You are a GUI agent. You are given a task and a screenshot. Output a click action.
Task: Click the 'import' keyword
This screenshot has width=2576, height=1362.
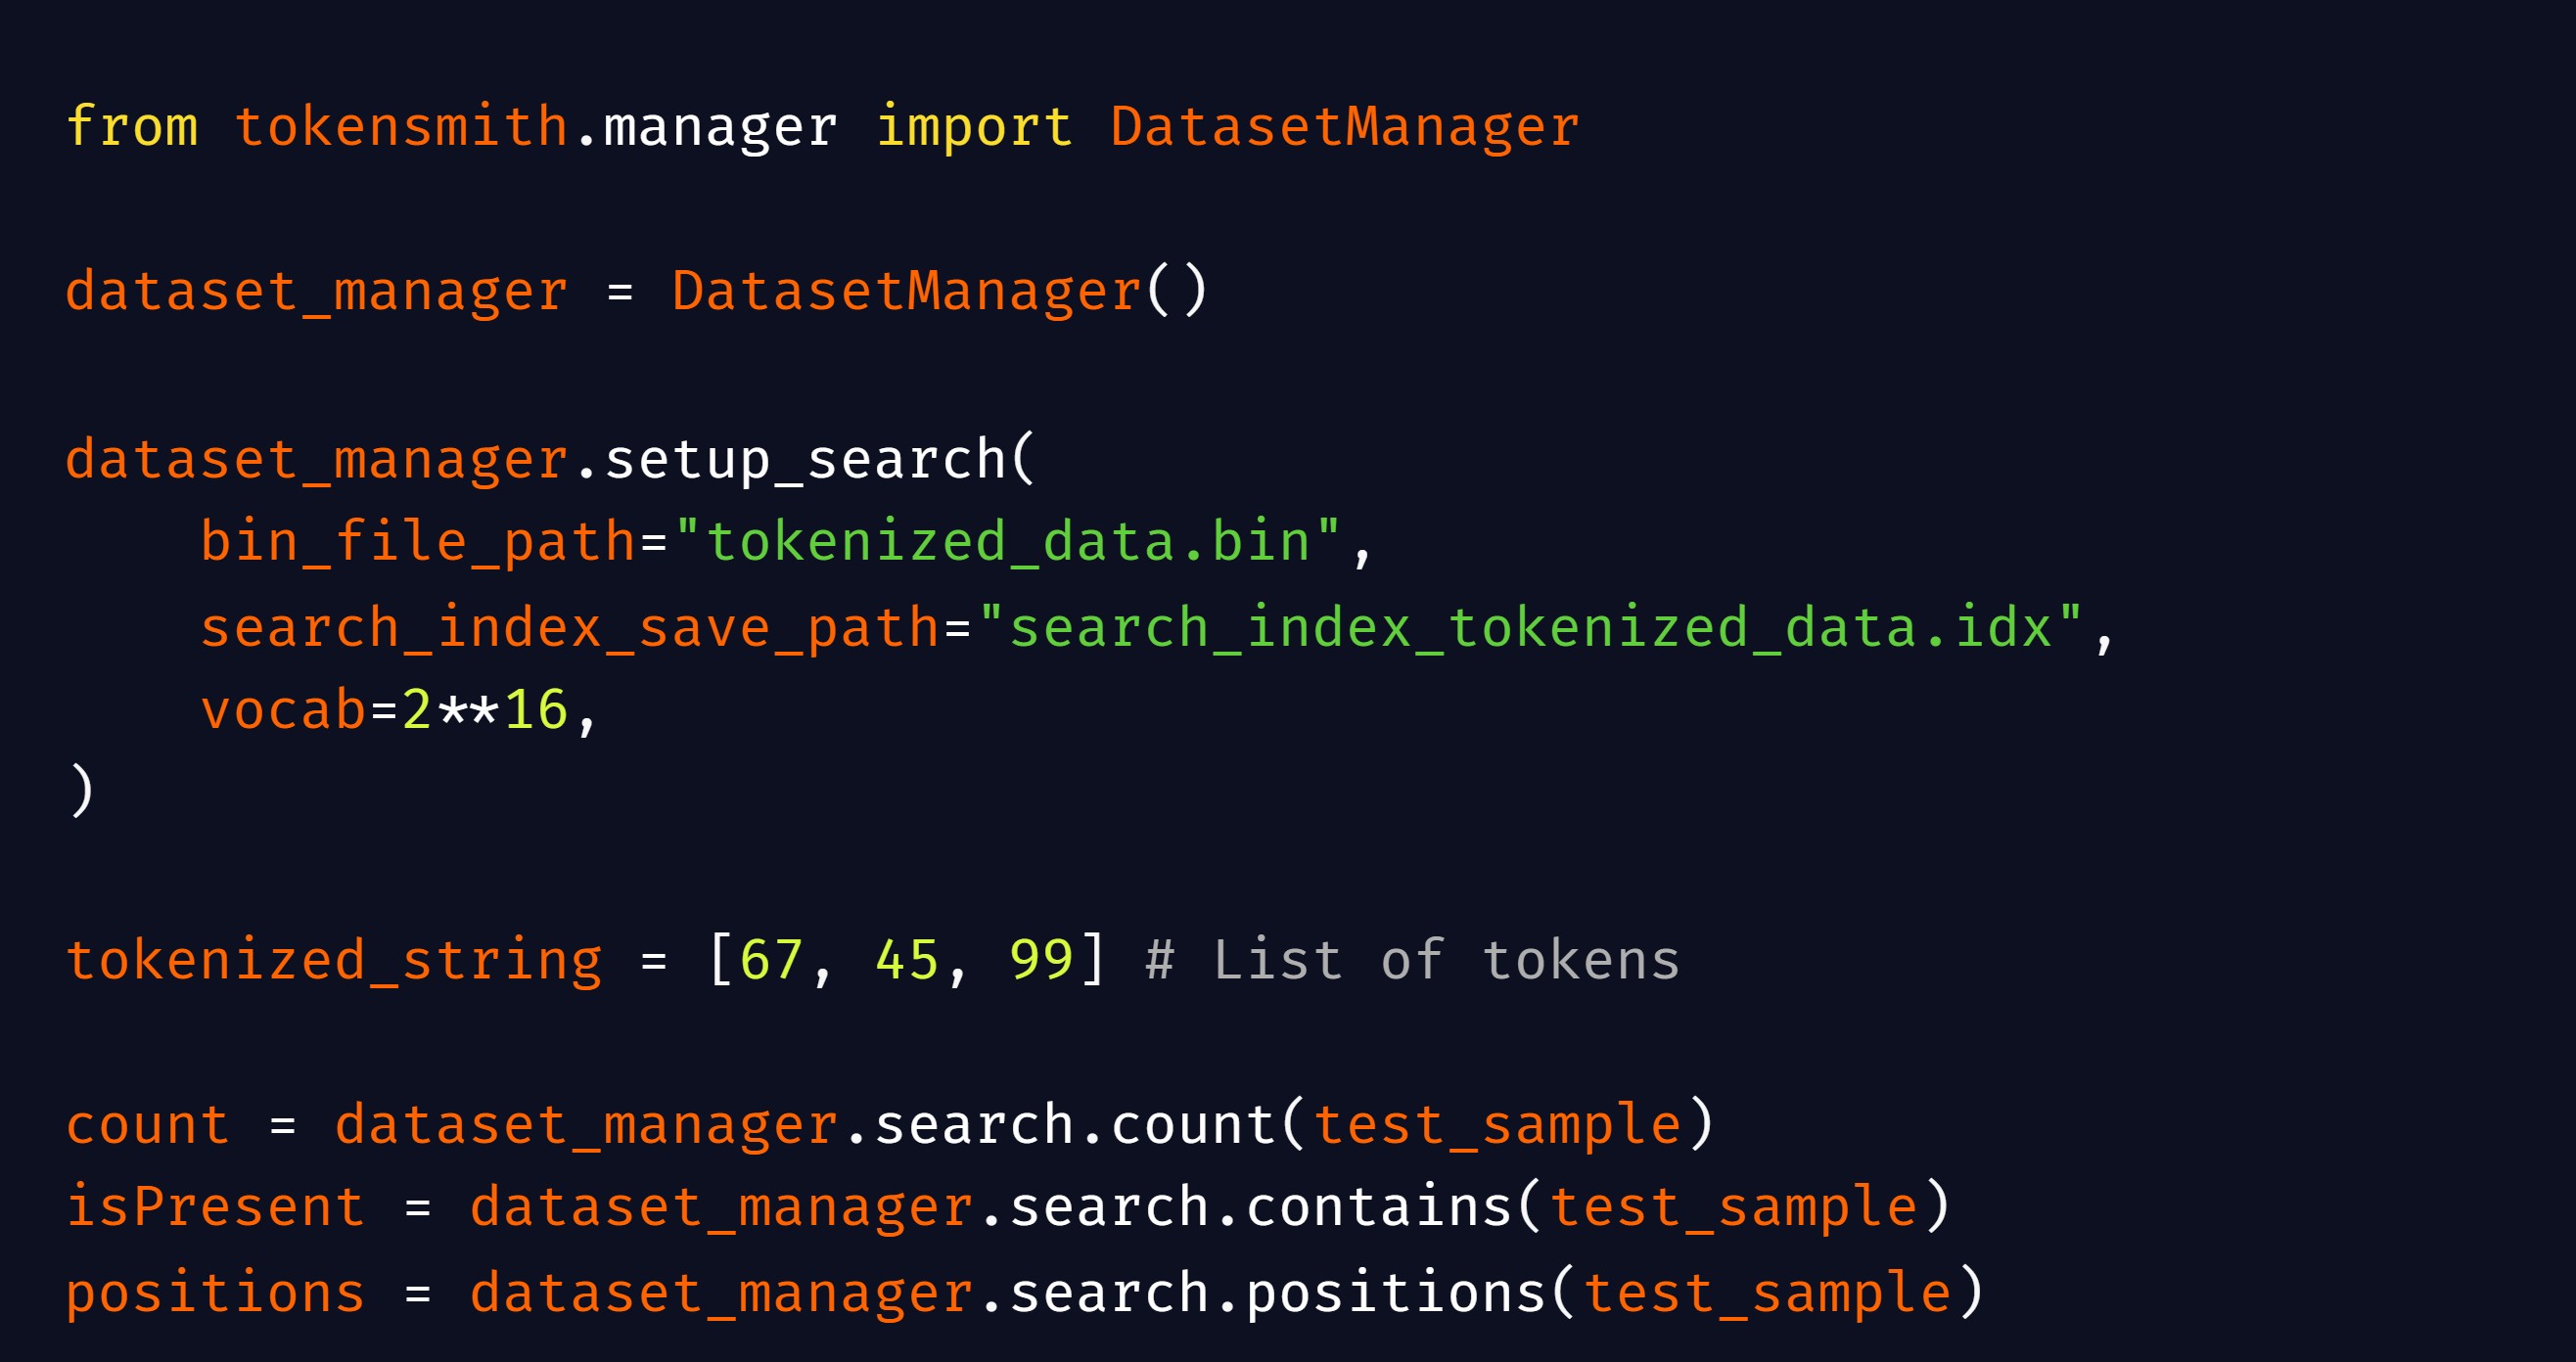(x=974, y=127)
